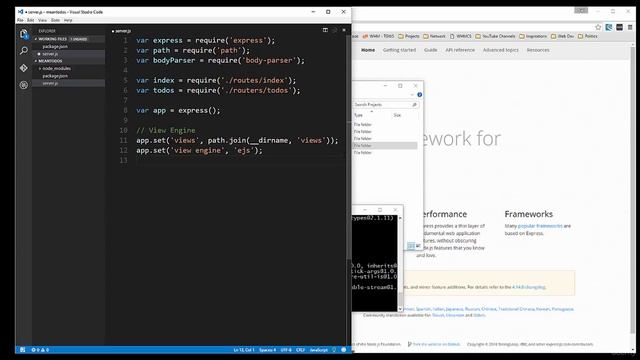Open the Projects bookmark folder
This screenshot has height=360, width=640.
coord(409,36)
